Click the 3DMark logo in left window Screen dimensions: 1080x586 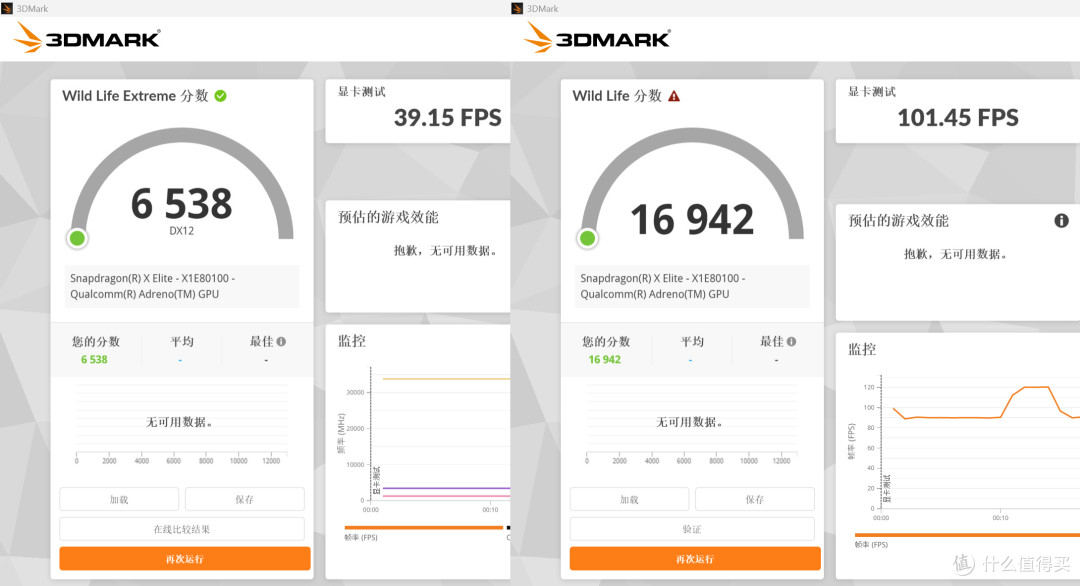(x=87, y=37)
